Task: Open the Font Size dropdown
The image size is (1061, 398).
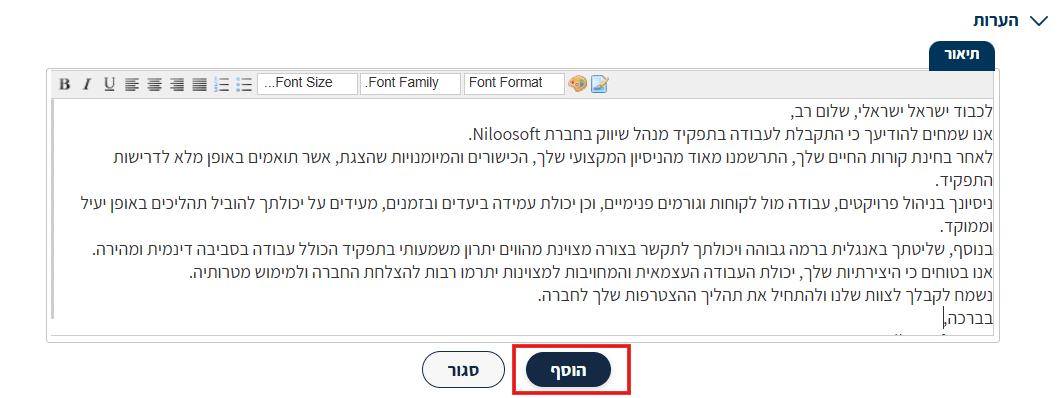Action: pyautogui.click(x=307, y=83)
